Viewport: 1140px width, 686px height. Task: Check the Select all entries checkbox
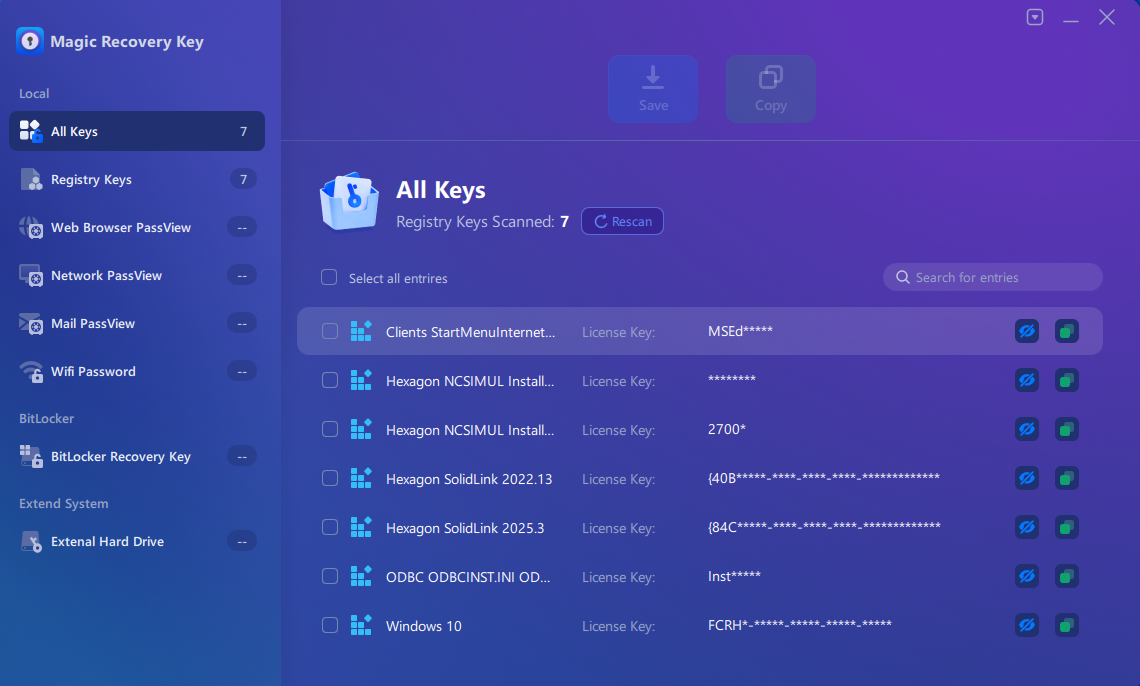[x=329, y=278]
